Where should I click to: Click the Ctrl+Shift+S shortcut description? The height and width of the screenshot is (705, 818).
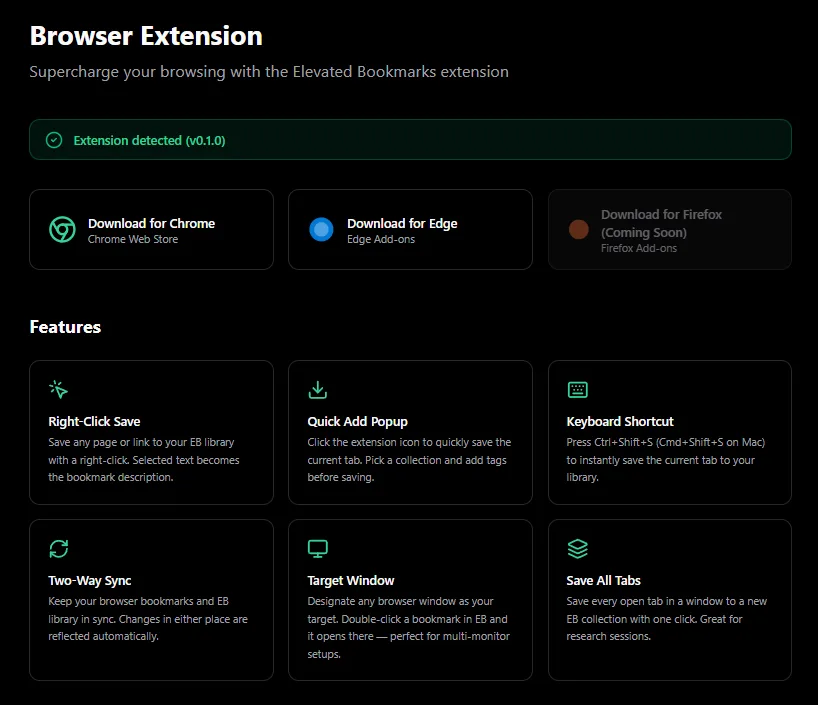pyautogui.click(x=666, y=460)
